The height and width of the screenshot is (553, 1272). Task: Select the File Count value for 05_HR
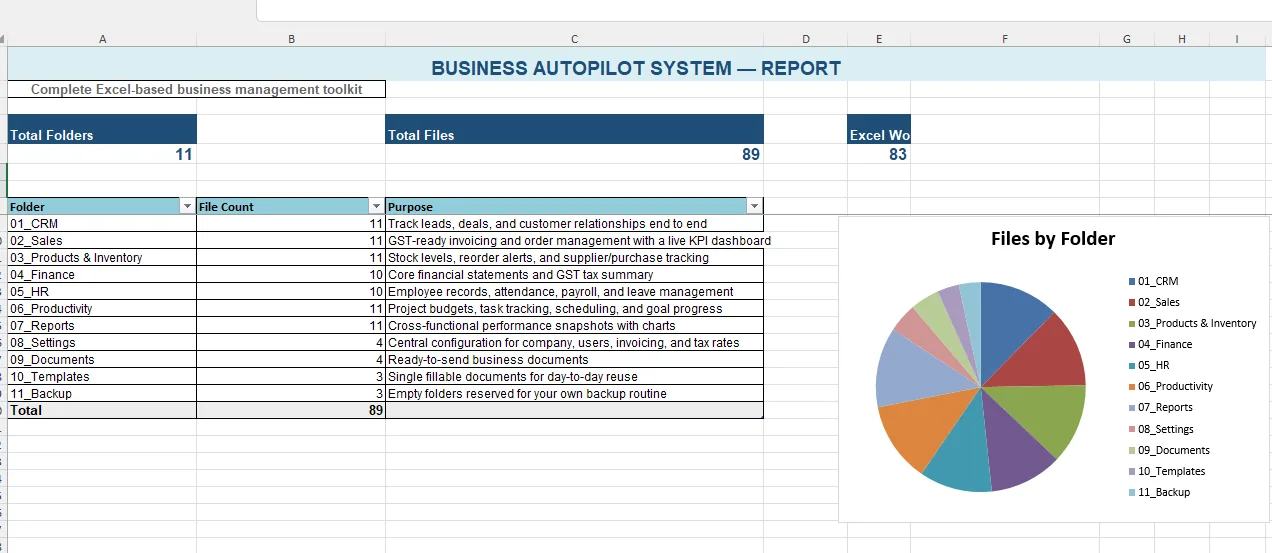291,292
